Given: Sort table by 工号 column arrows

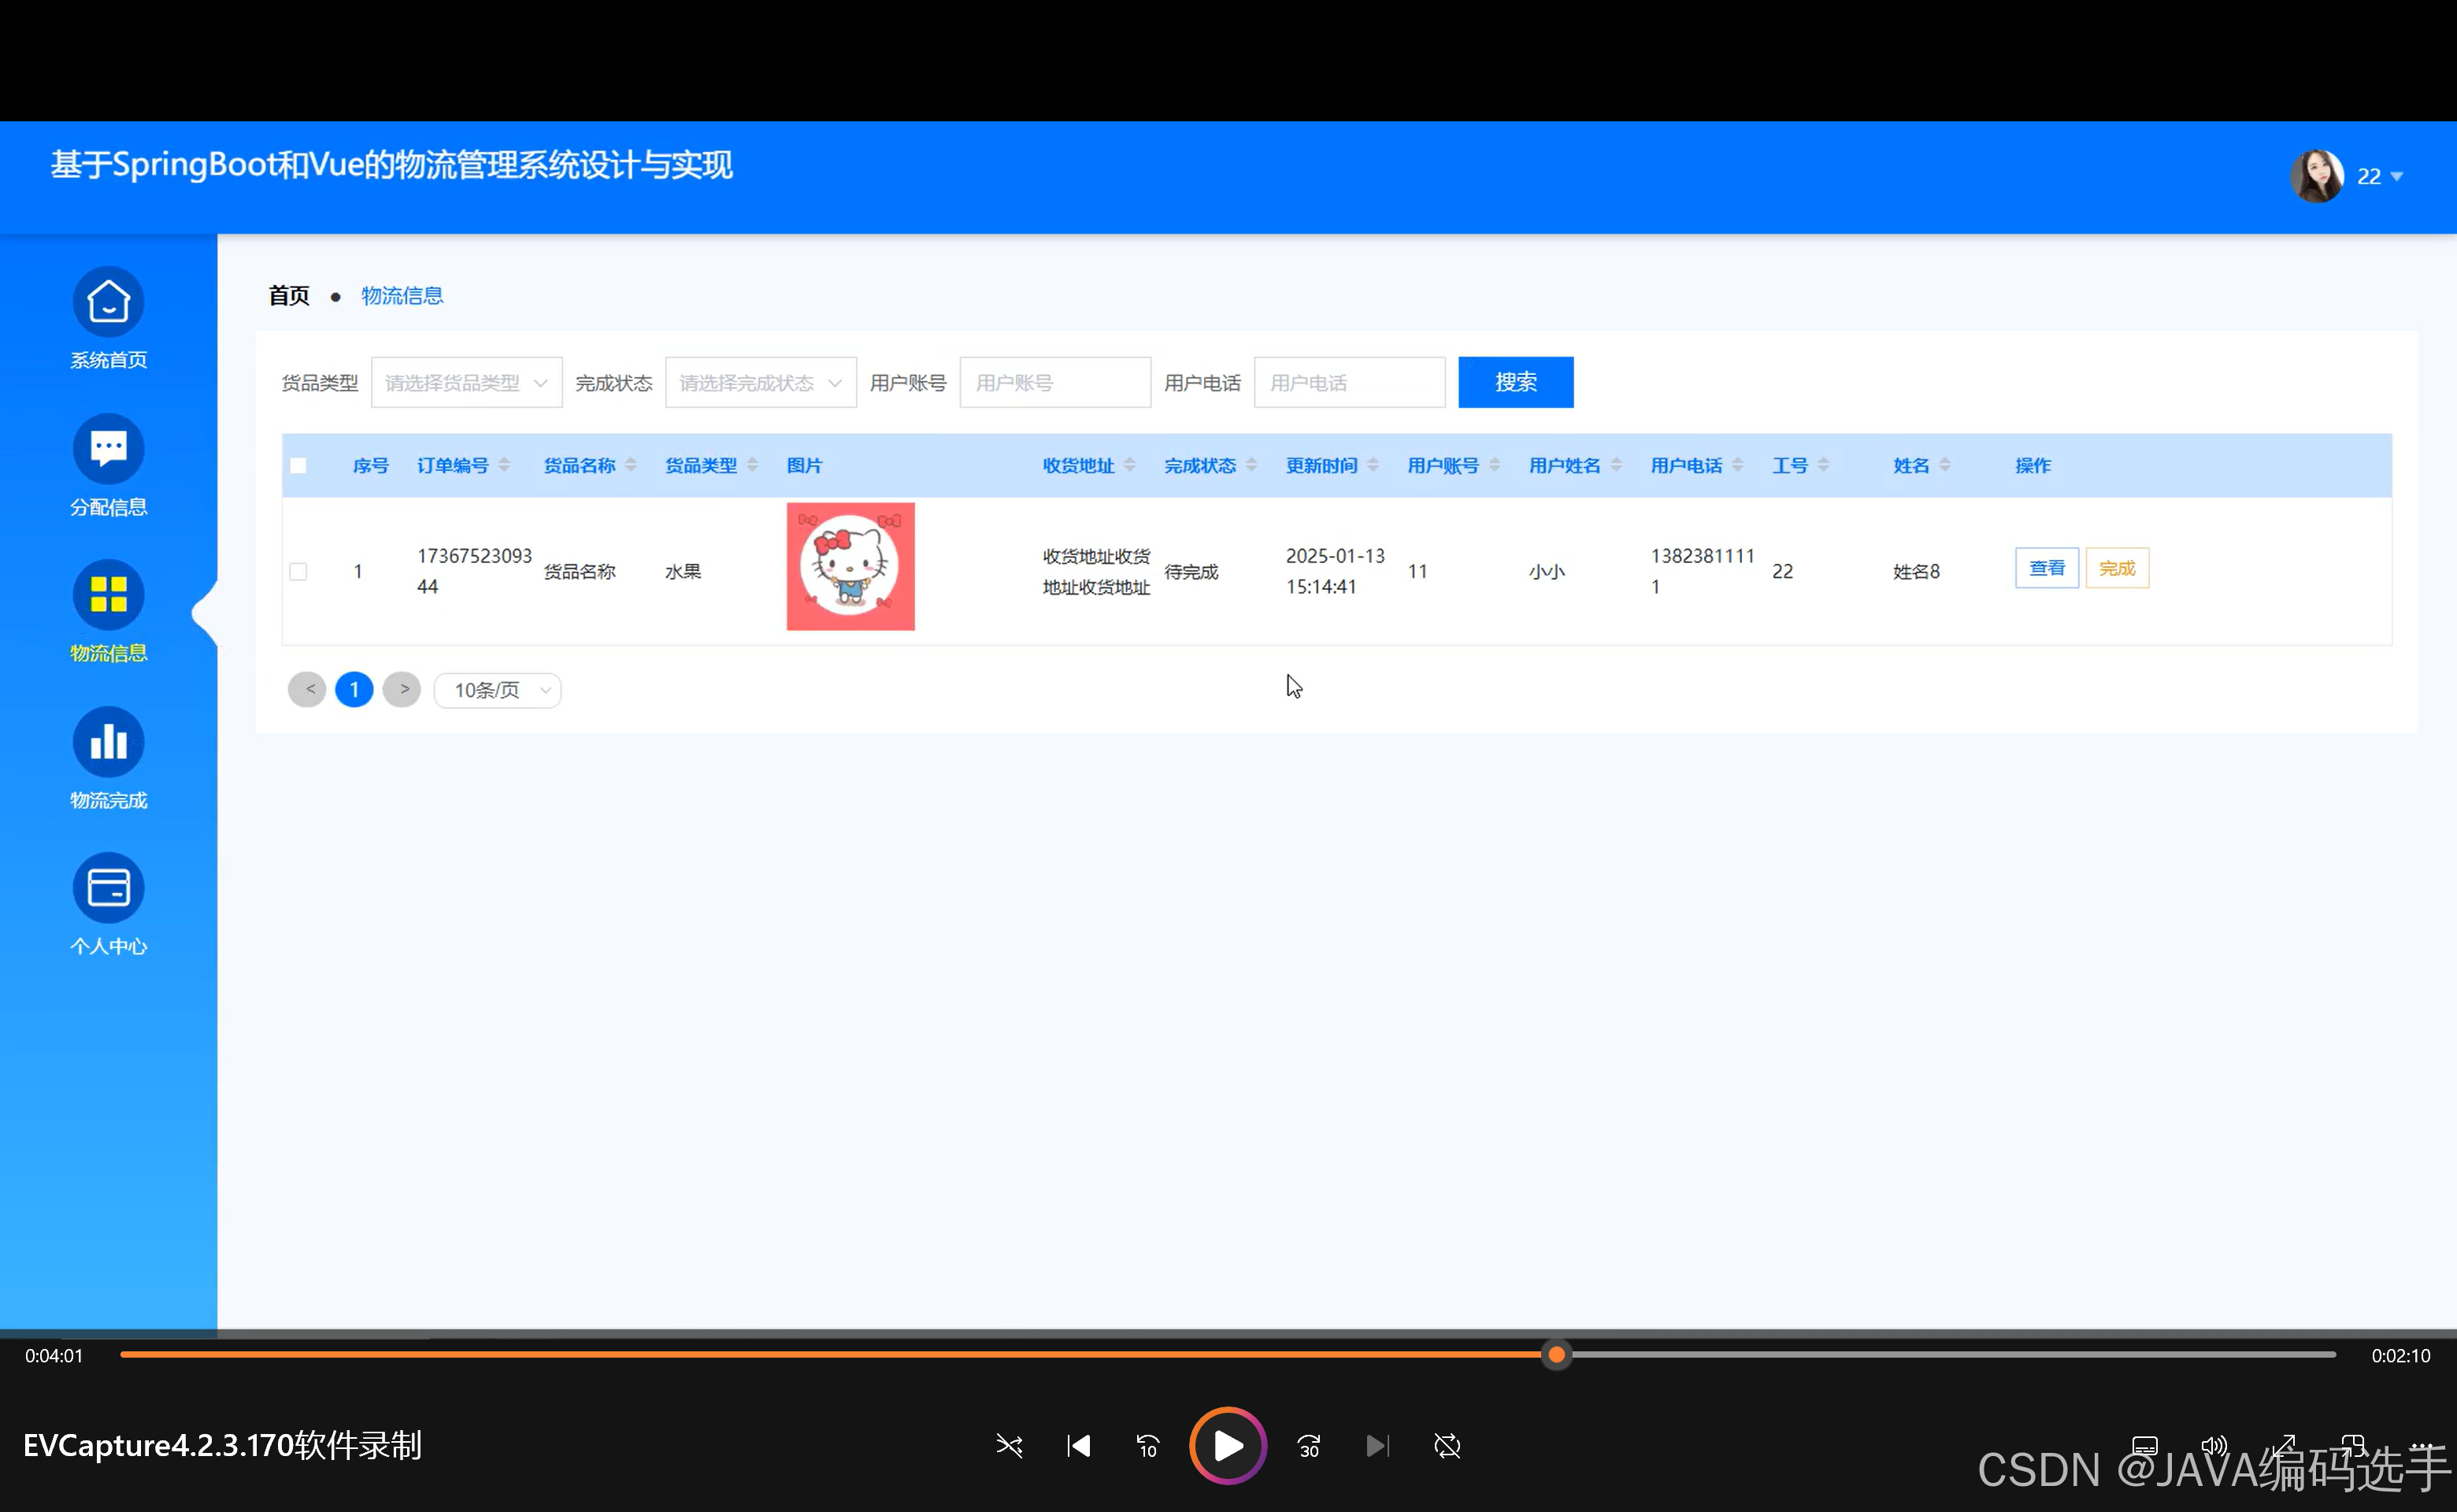Looking at the screenshot, I should click(x=1823, y=465).
